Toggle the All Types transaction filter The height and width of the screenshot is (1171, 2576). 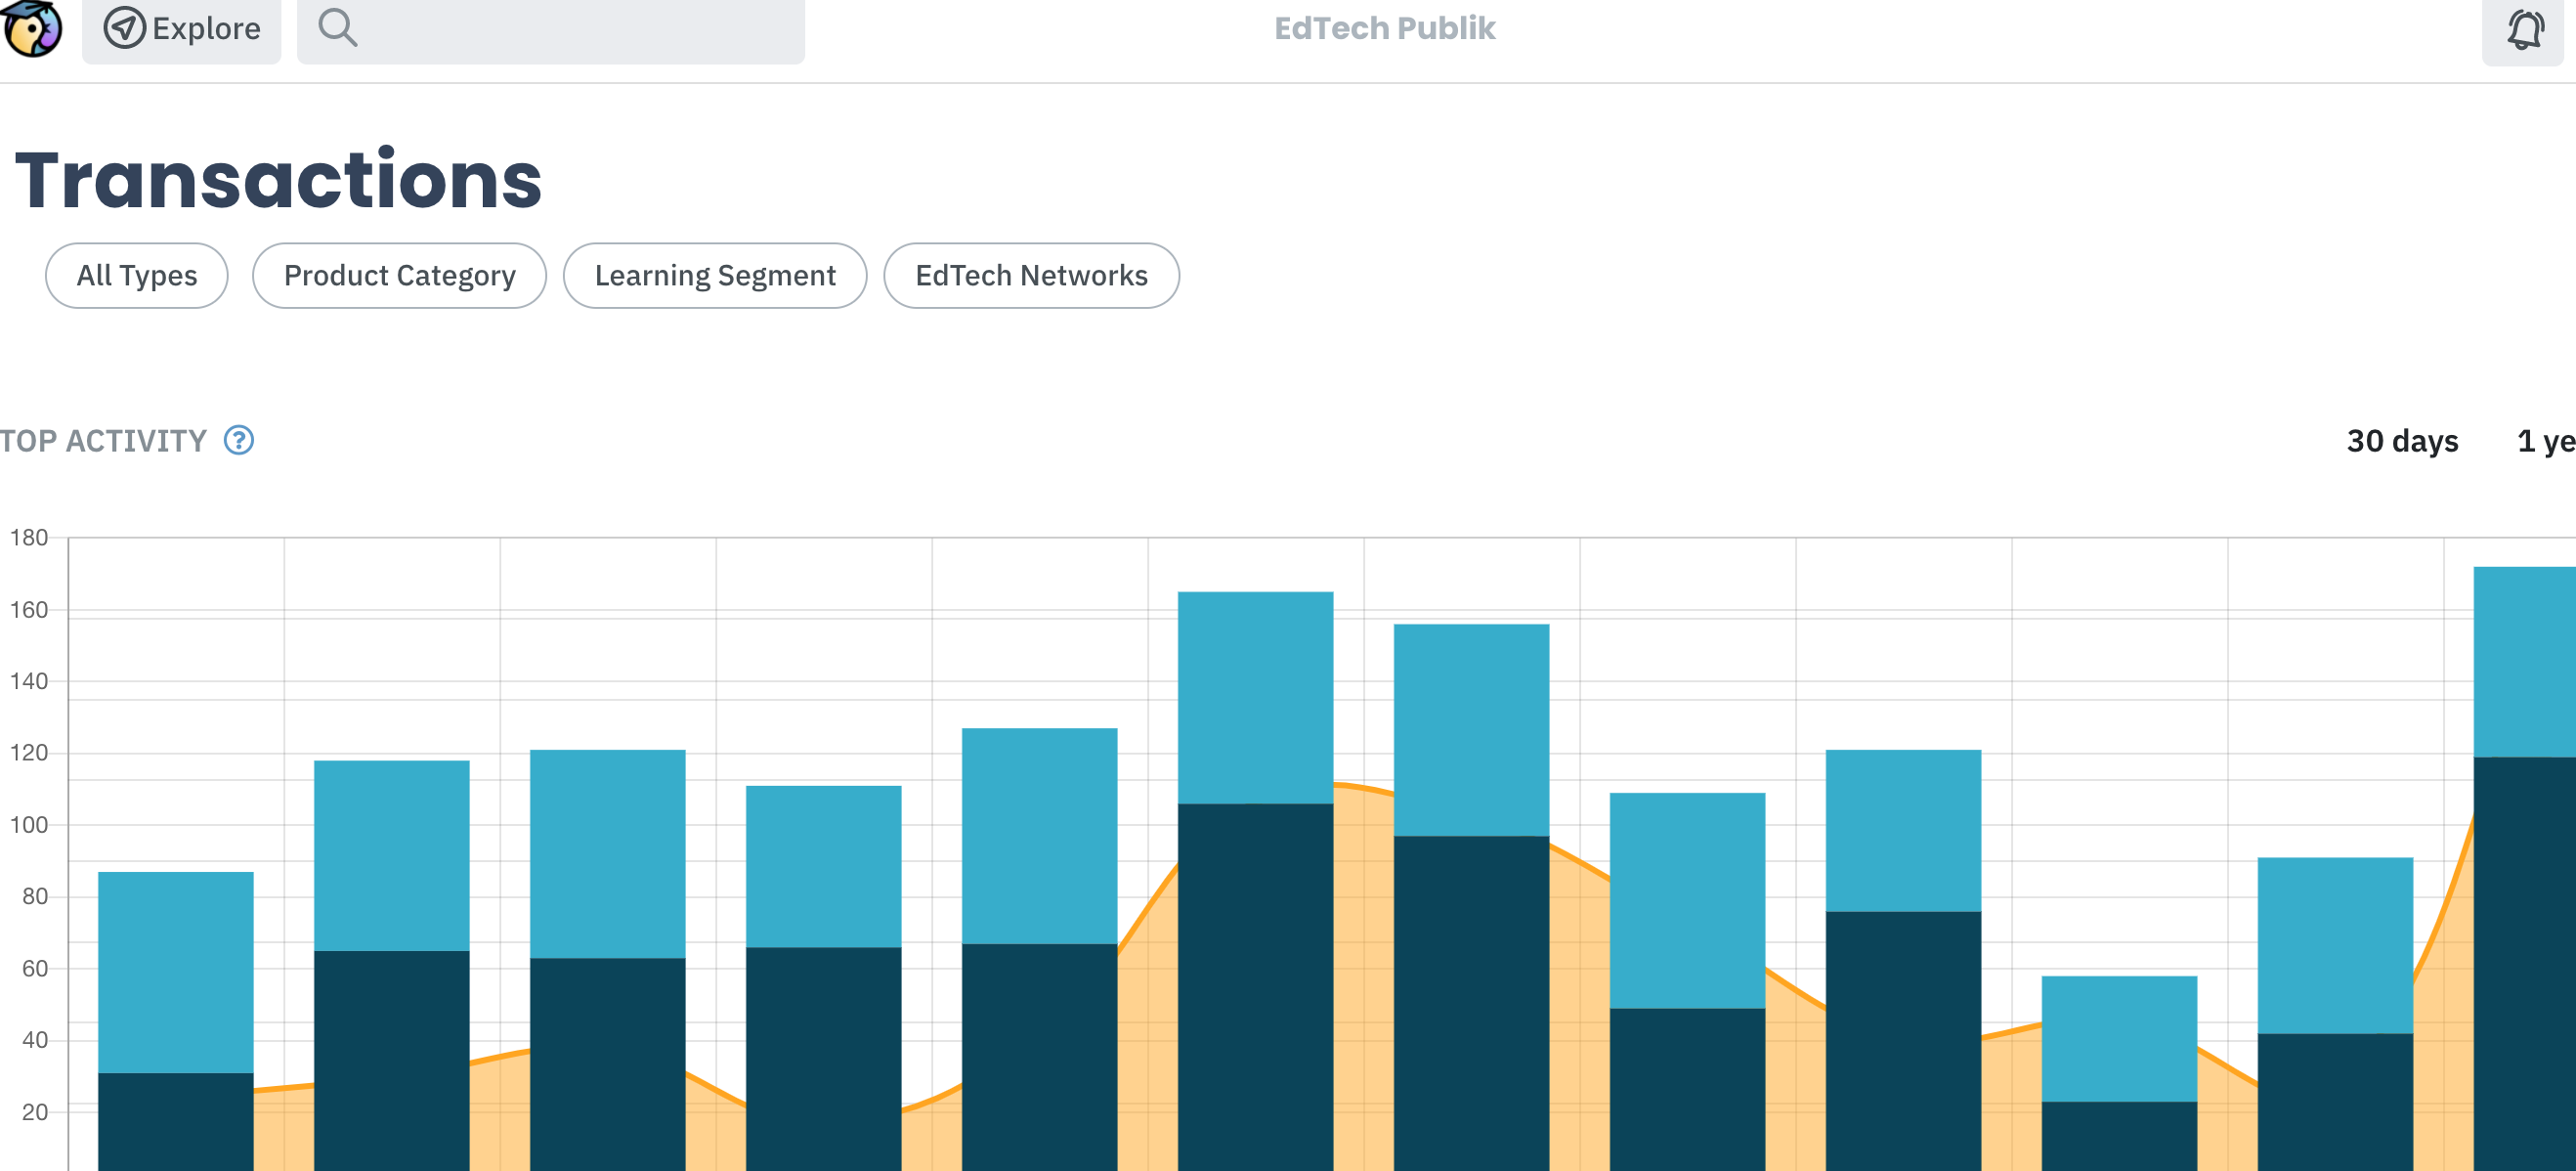click(x=136, y=275)
